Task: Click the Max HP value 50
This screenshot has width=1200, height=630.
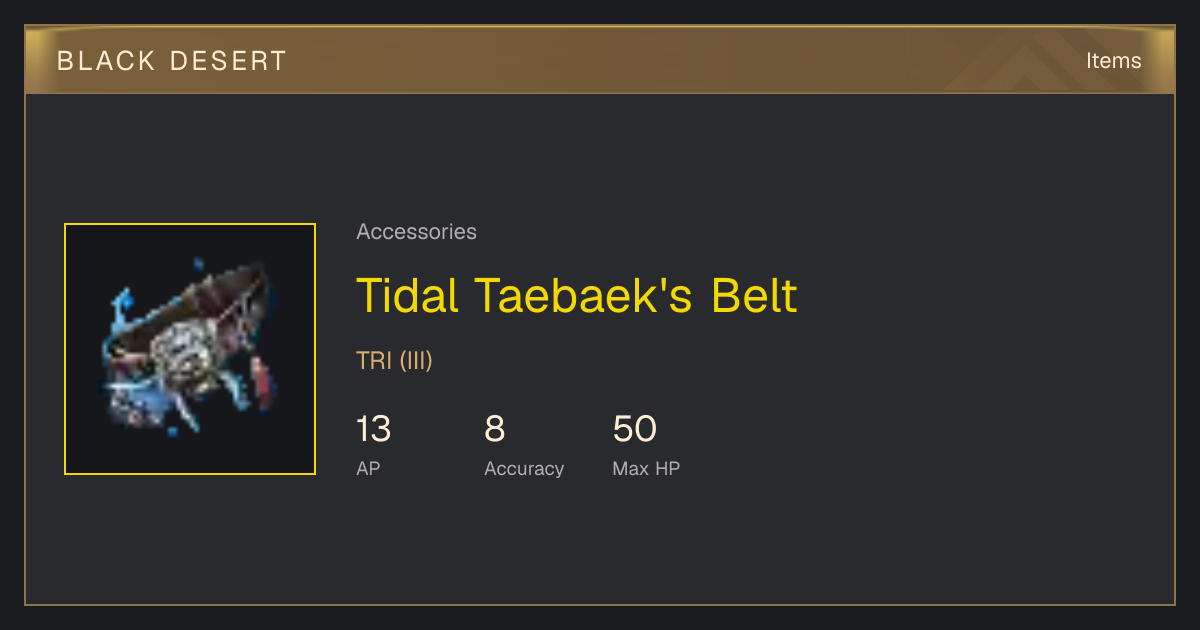Action: (x=634, y=429)
